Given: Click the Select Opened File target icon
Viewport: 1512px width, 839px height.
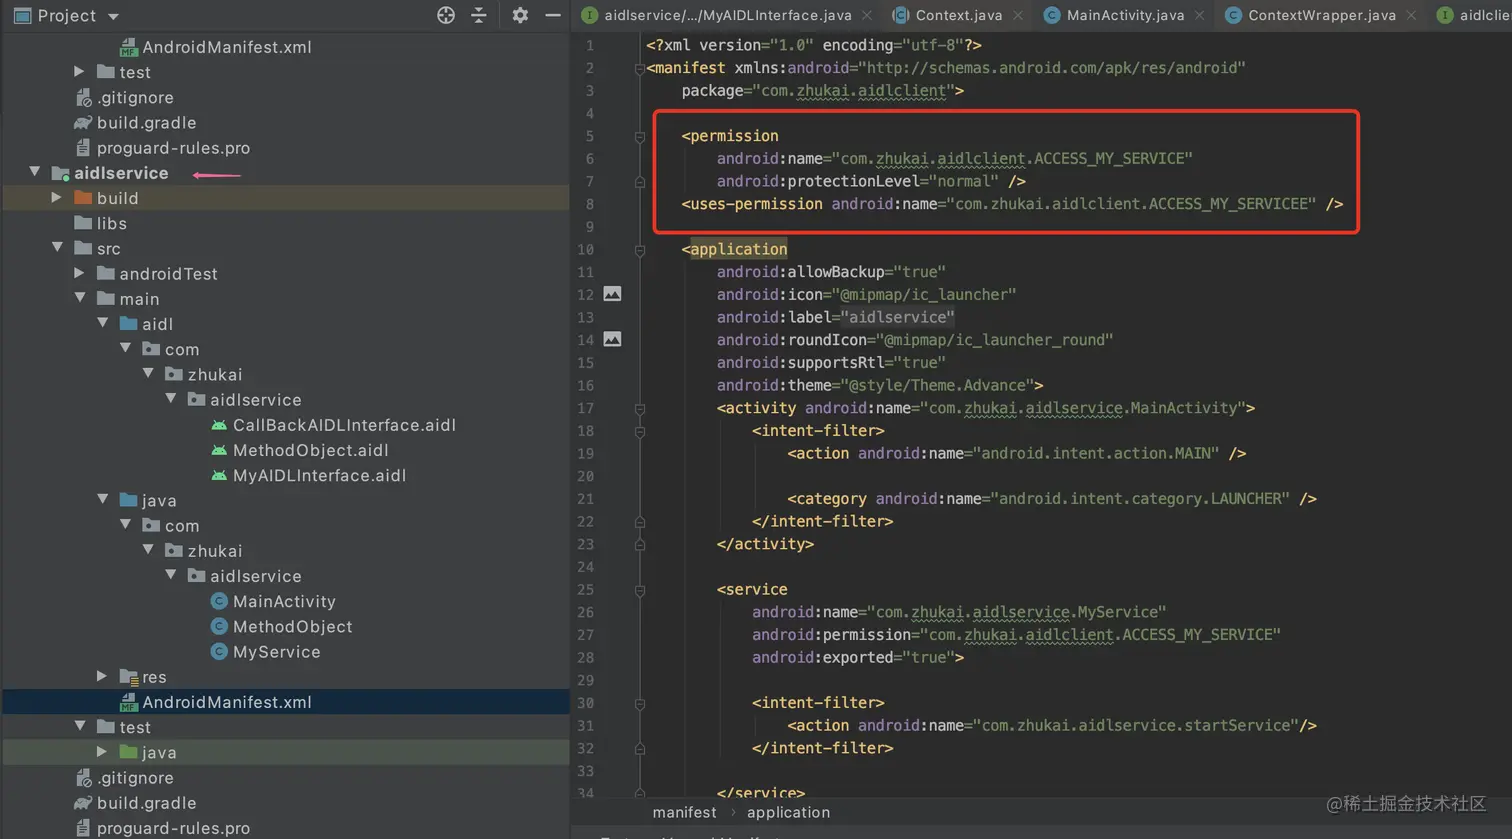Looking at the screenshot, I should tap(446, 15).
